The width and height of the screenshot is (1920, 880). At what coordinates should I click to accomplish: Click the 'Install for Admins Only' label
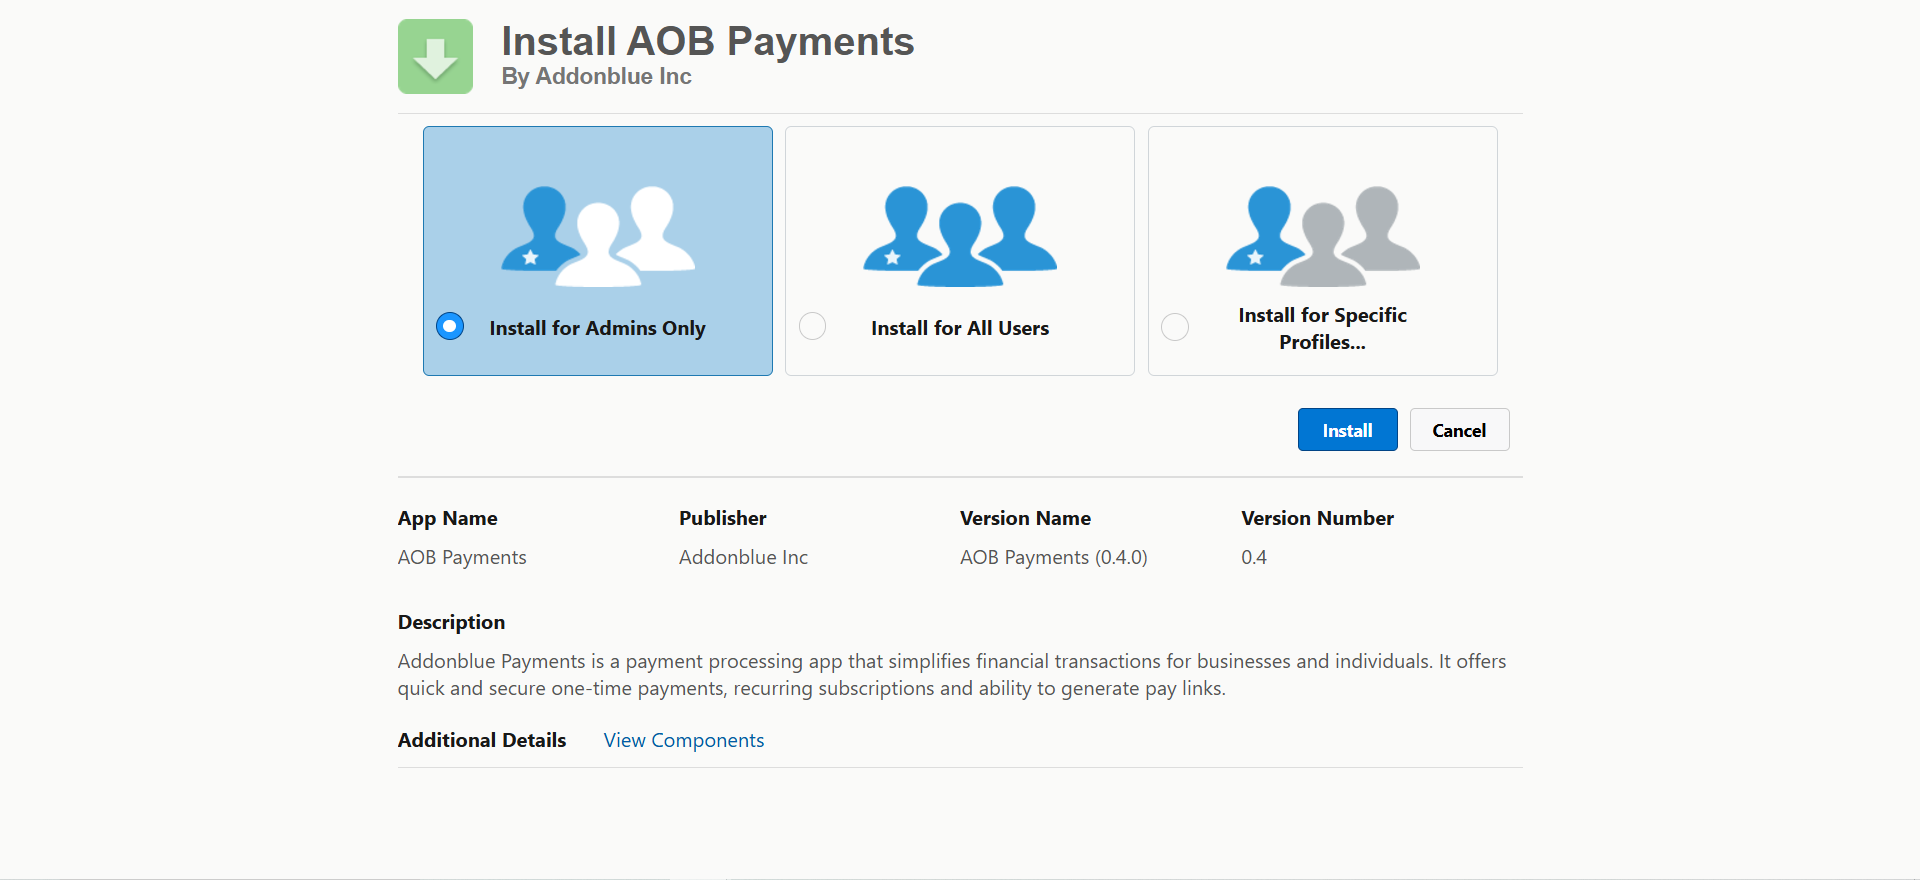pyautogui.click(x=597, y=328)
